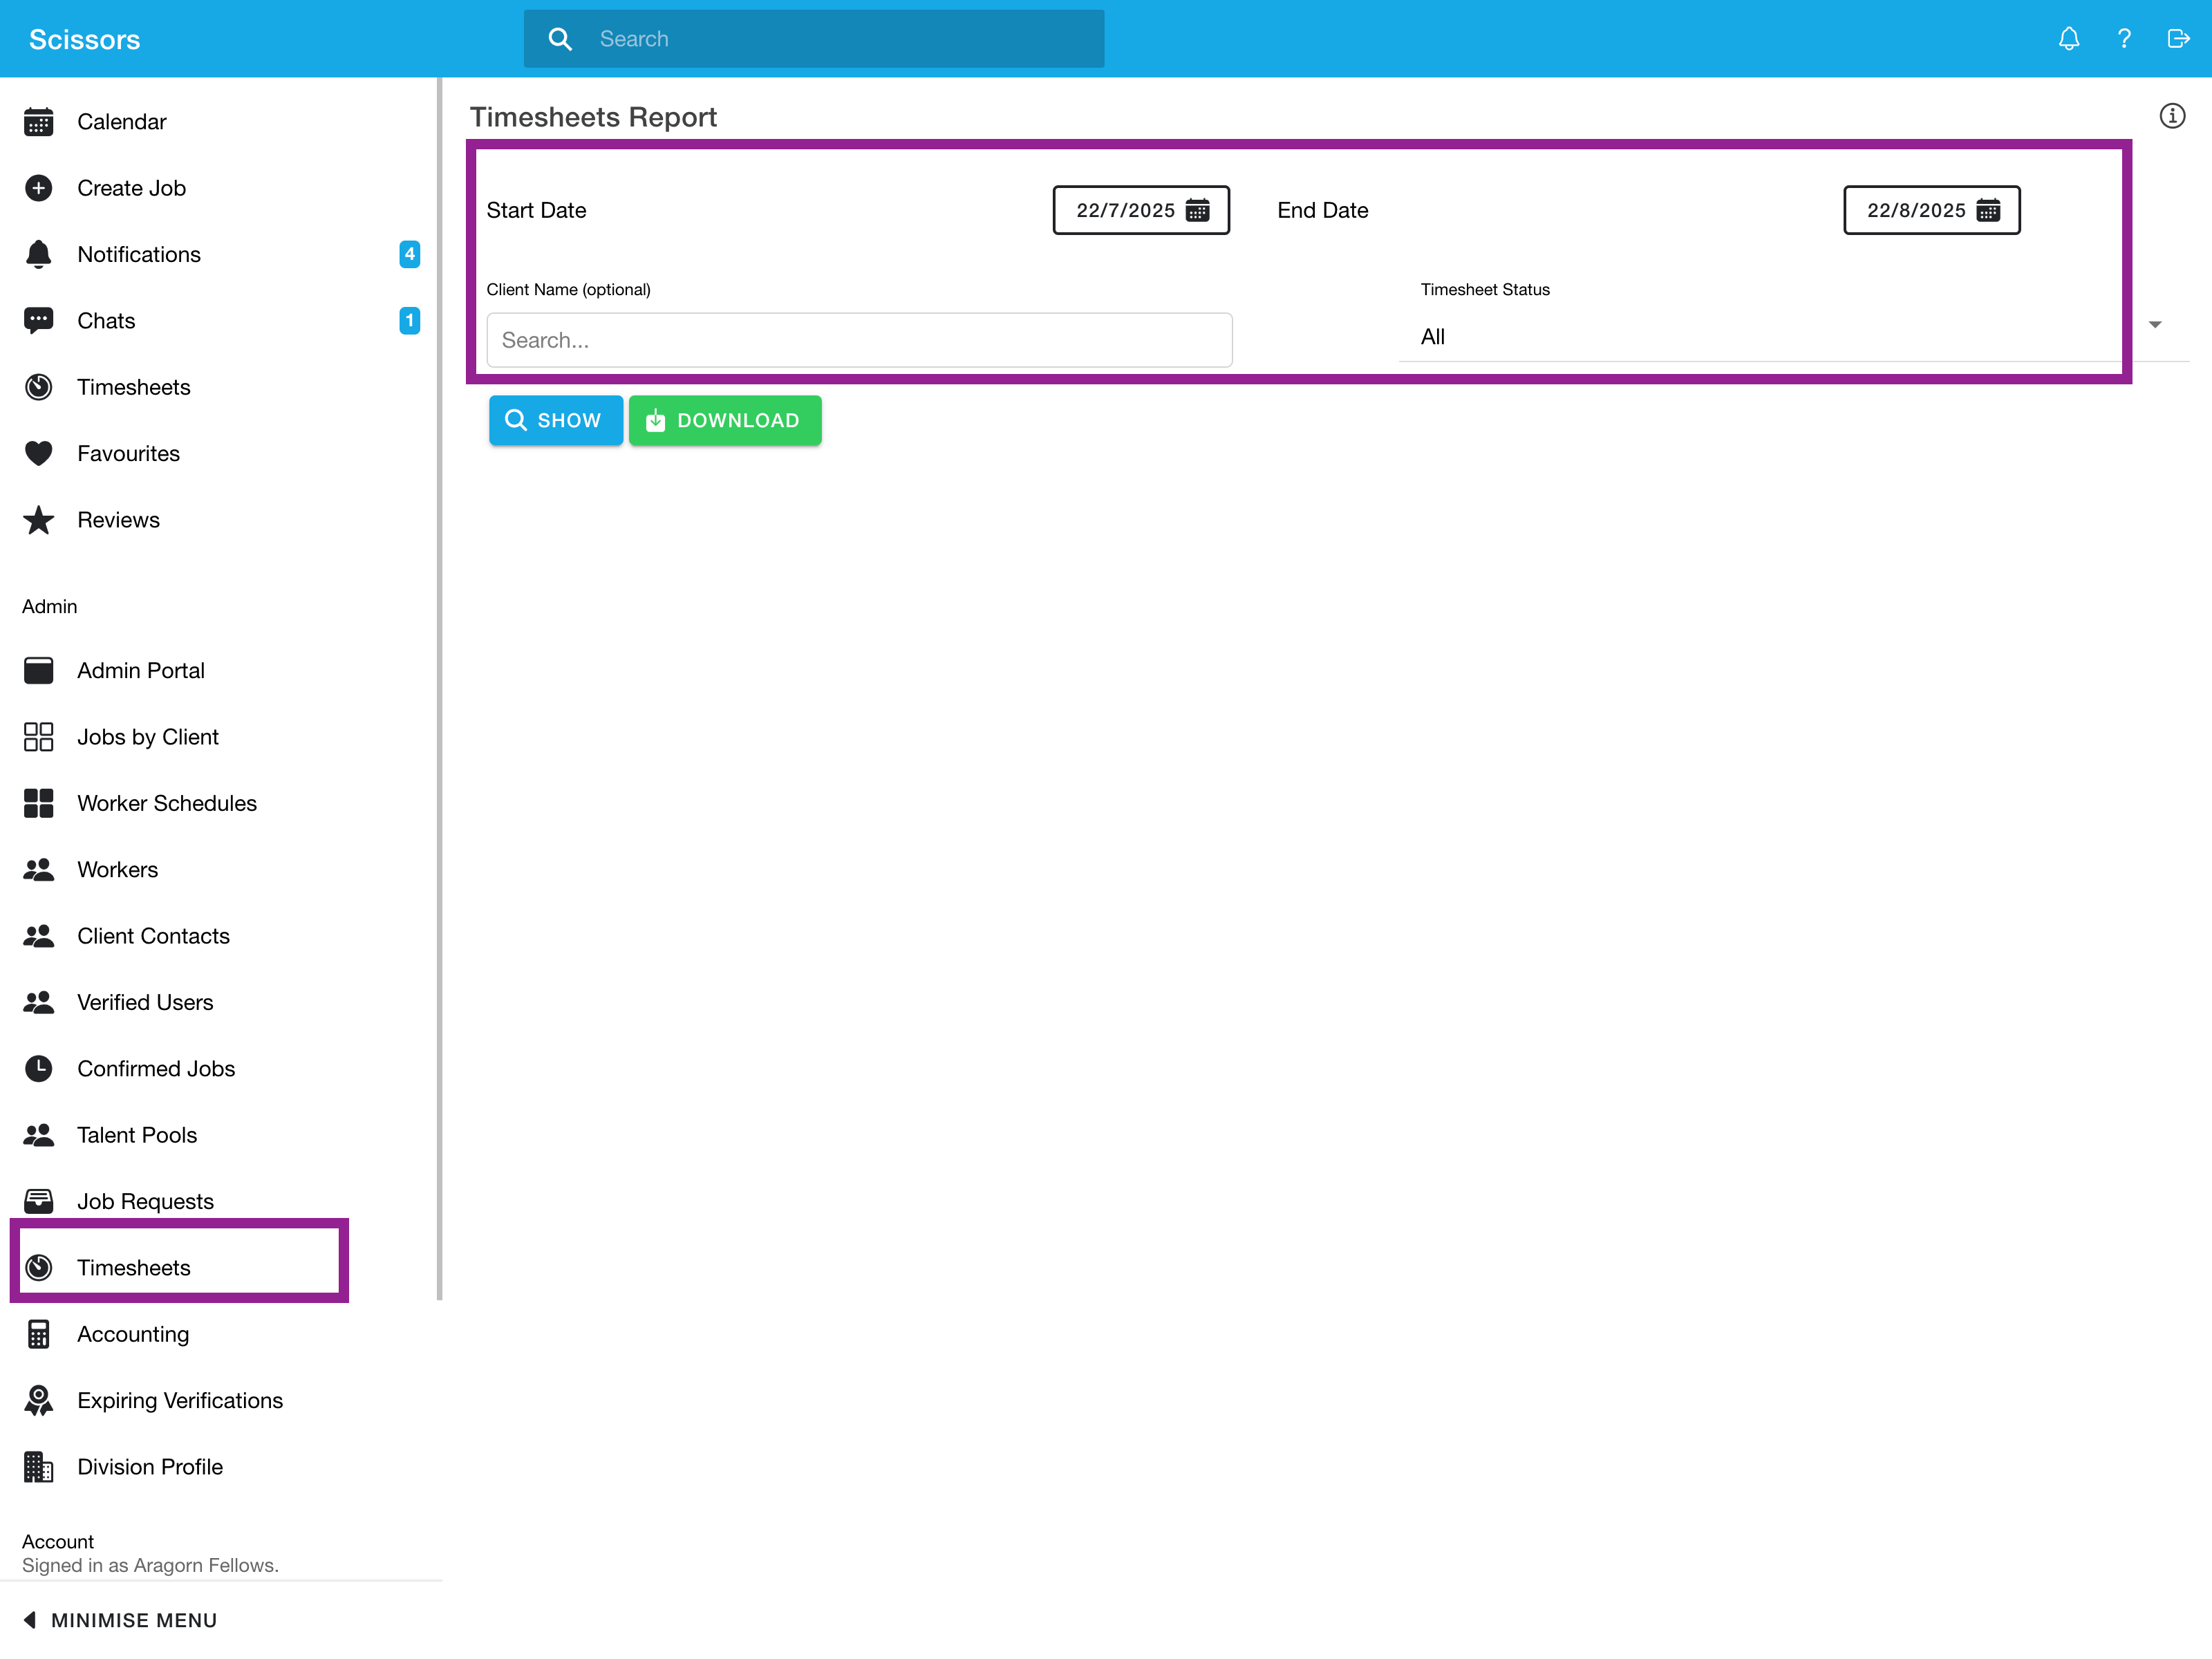The width and height of the screenshot is (2212, 1659).
Task: Open Chats from the sidebar
Action: 106,321
